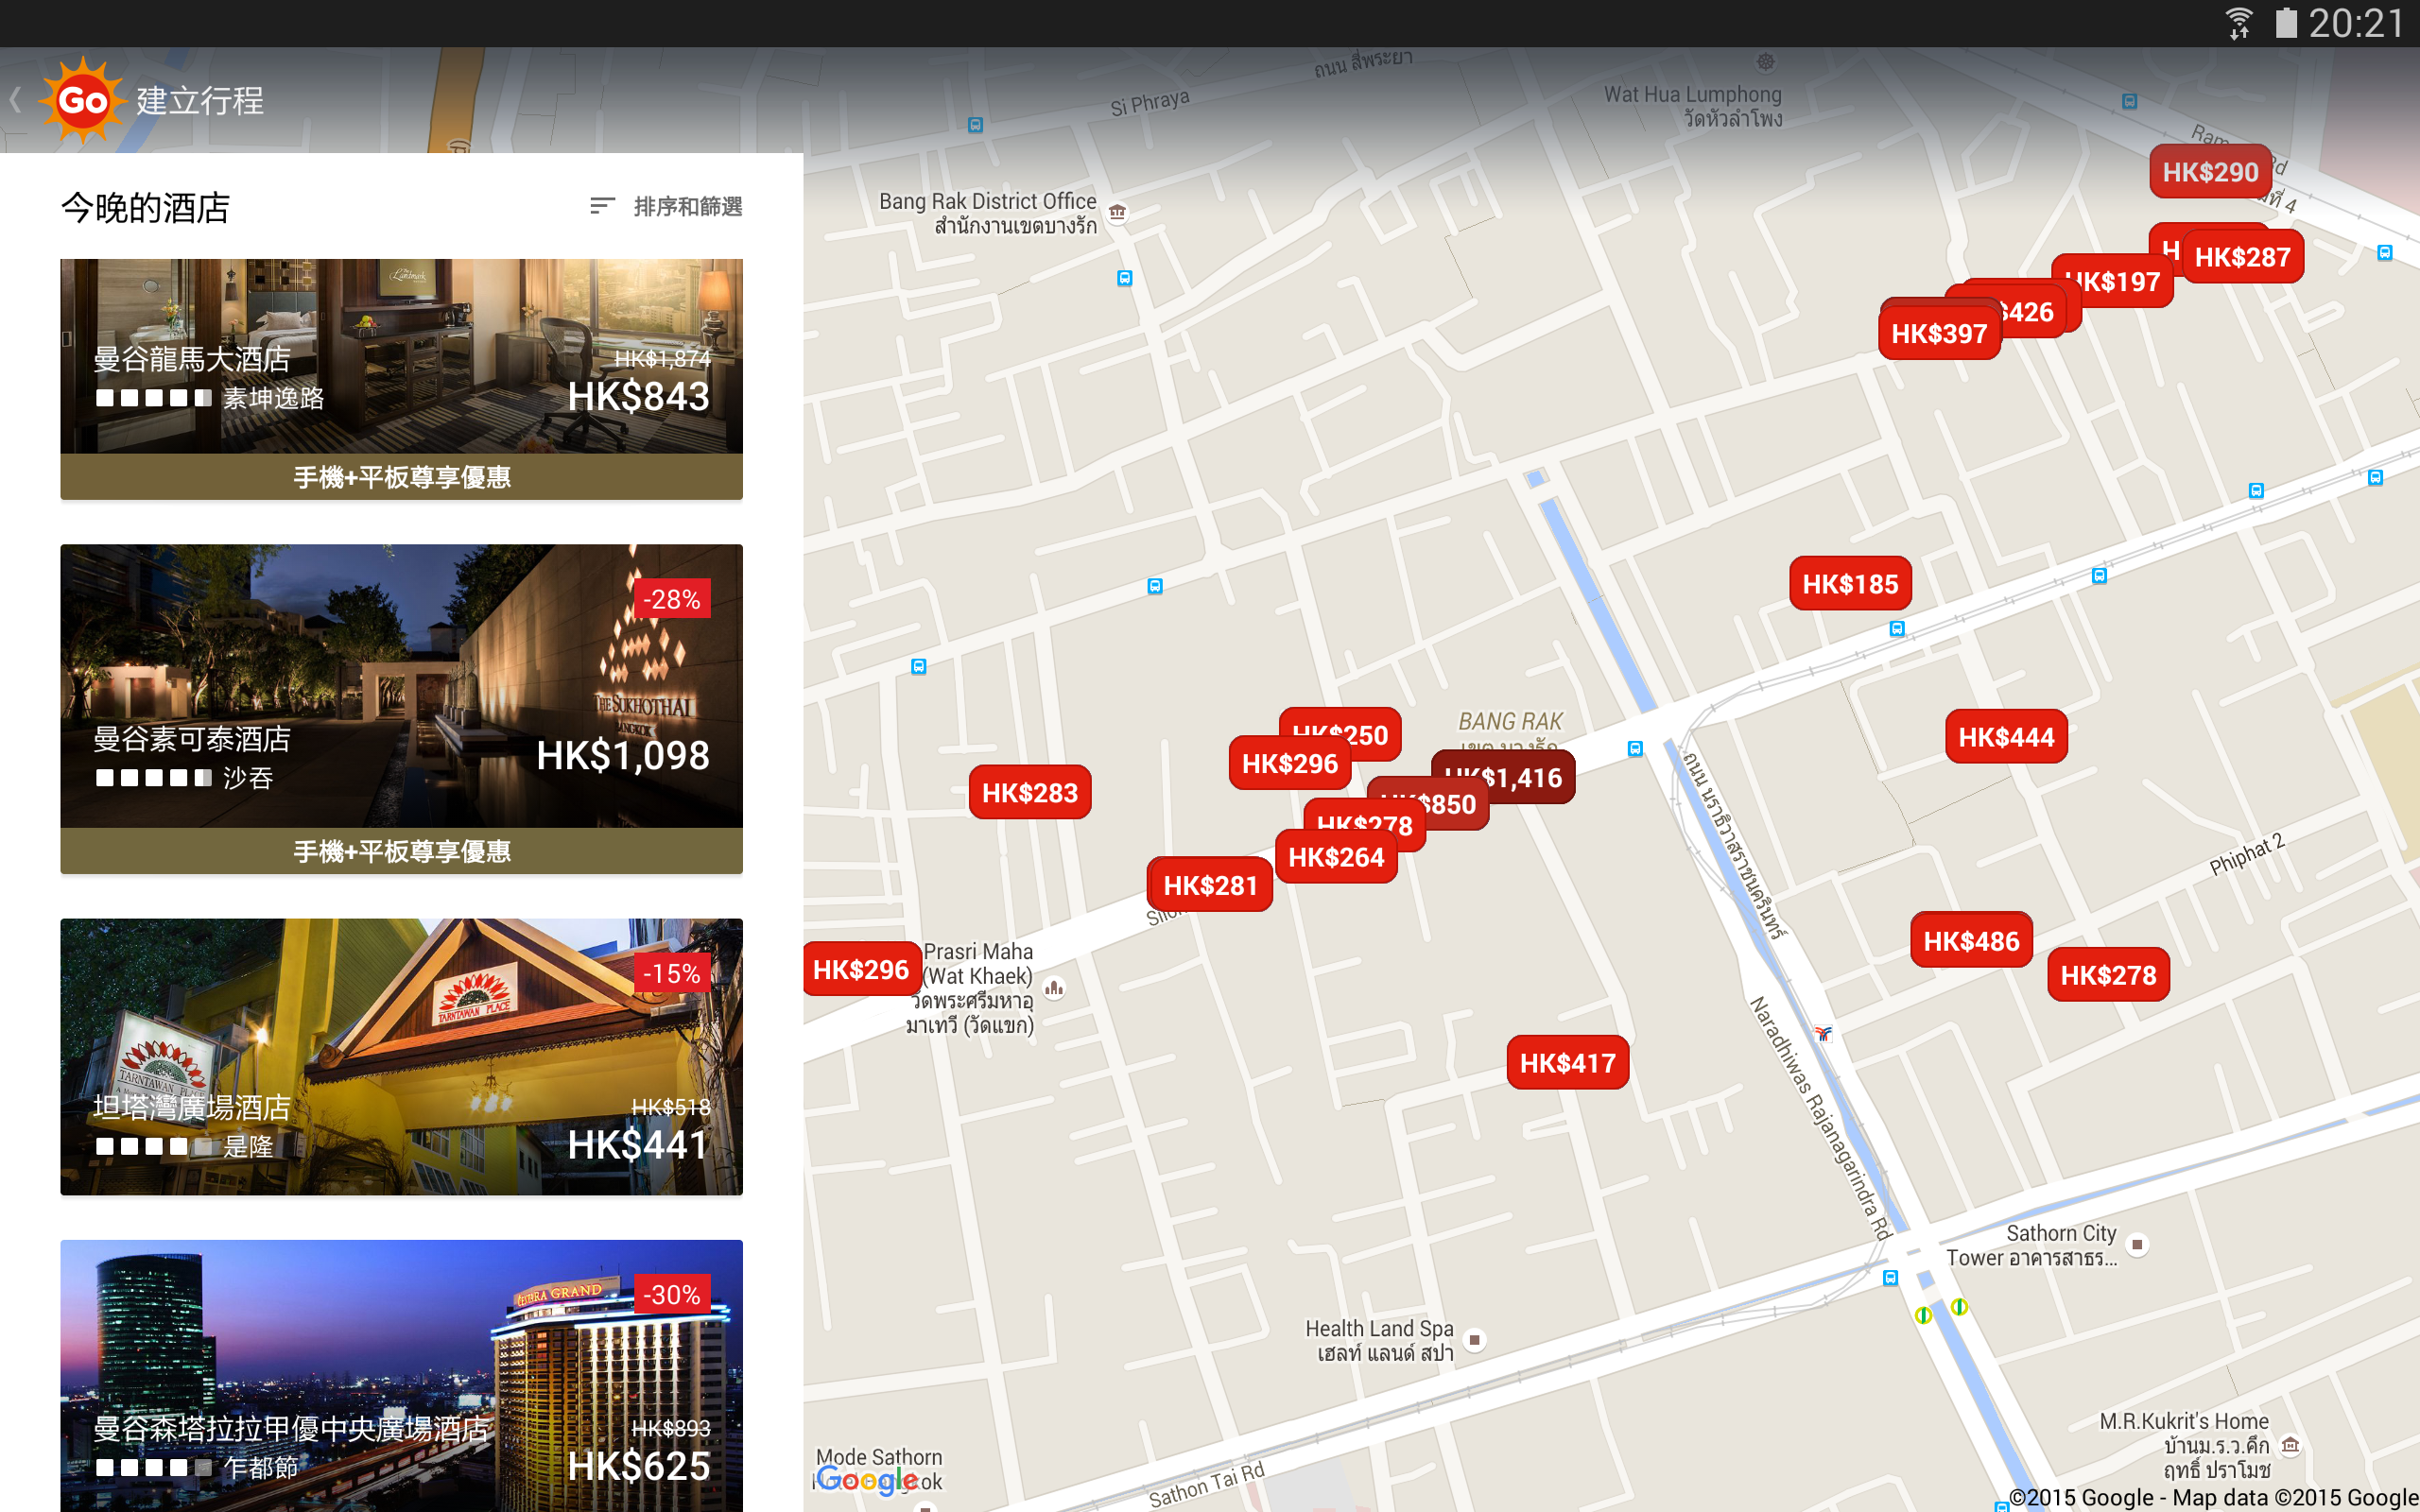The width and height of the screenshot is (2420, 1512).
Task: Tap the Sathorn City Tower place icon
Action: (2137, 1245)
